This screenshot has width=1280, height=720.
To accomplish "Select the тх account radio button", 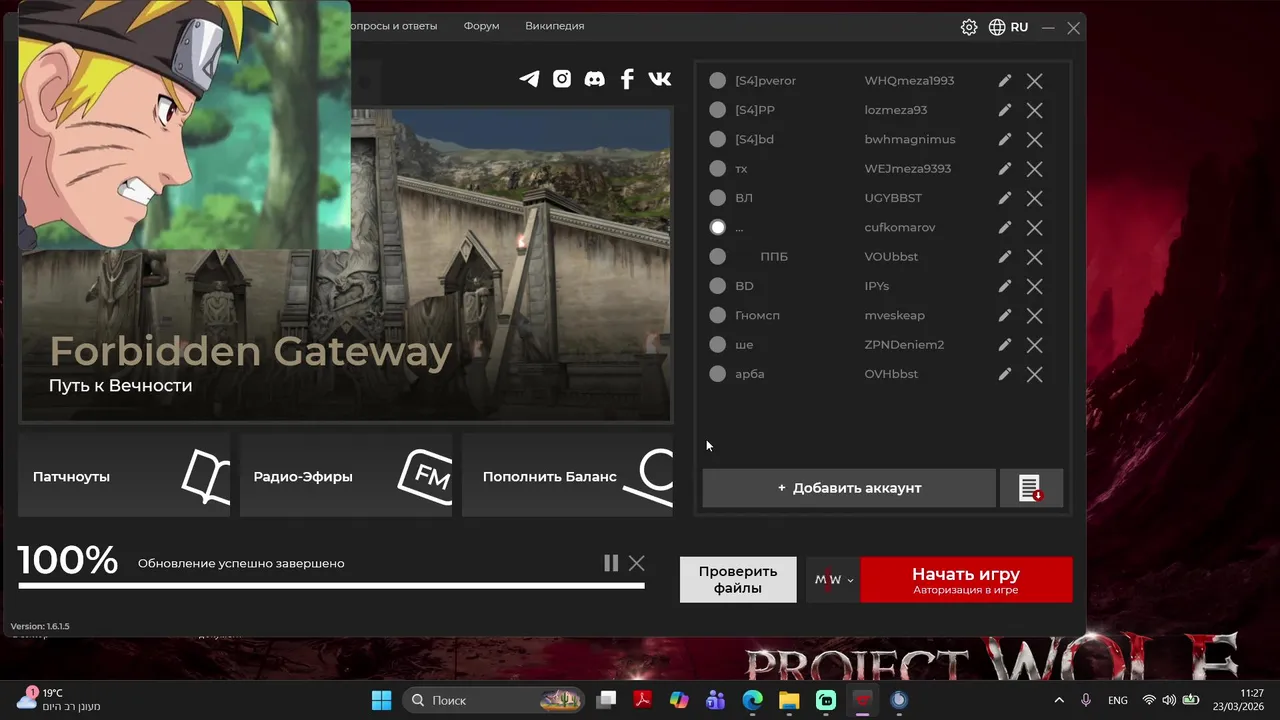I will tap(717, 169).
